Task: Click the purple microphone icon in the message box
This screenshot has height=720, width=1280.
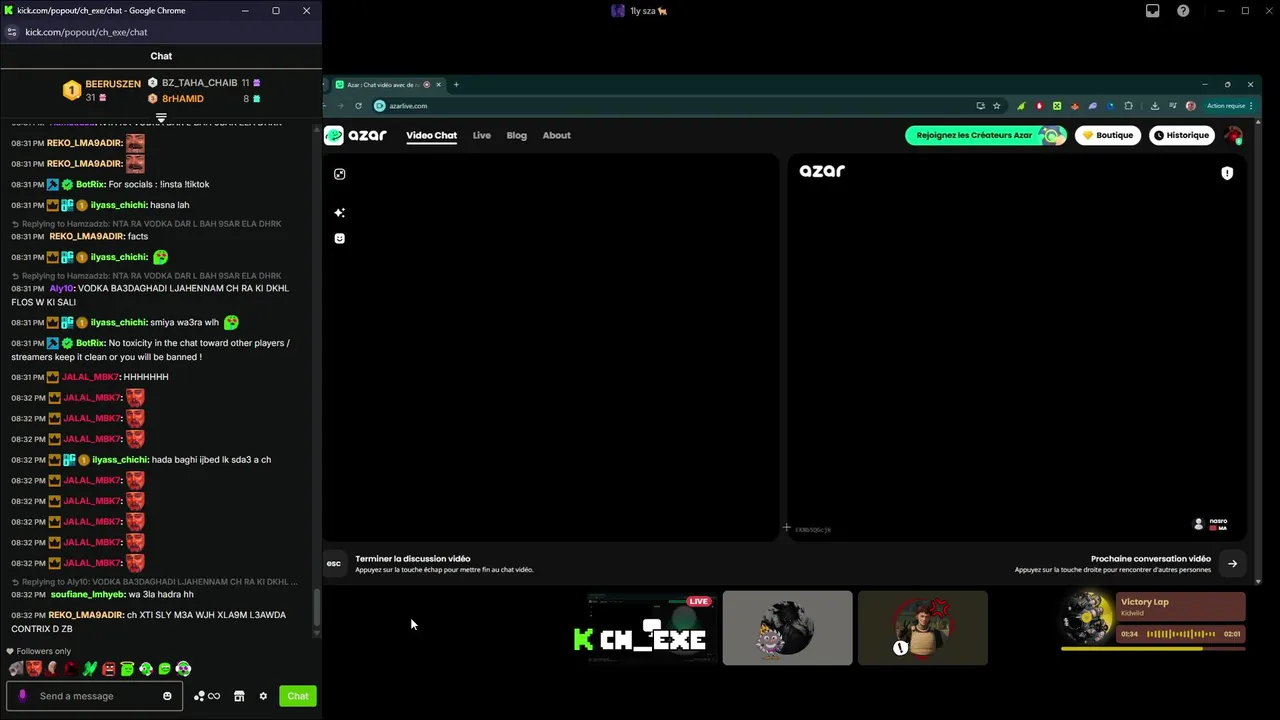Action: (23, 696)
